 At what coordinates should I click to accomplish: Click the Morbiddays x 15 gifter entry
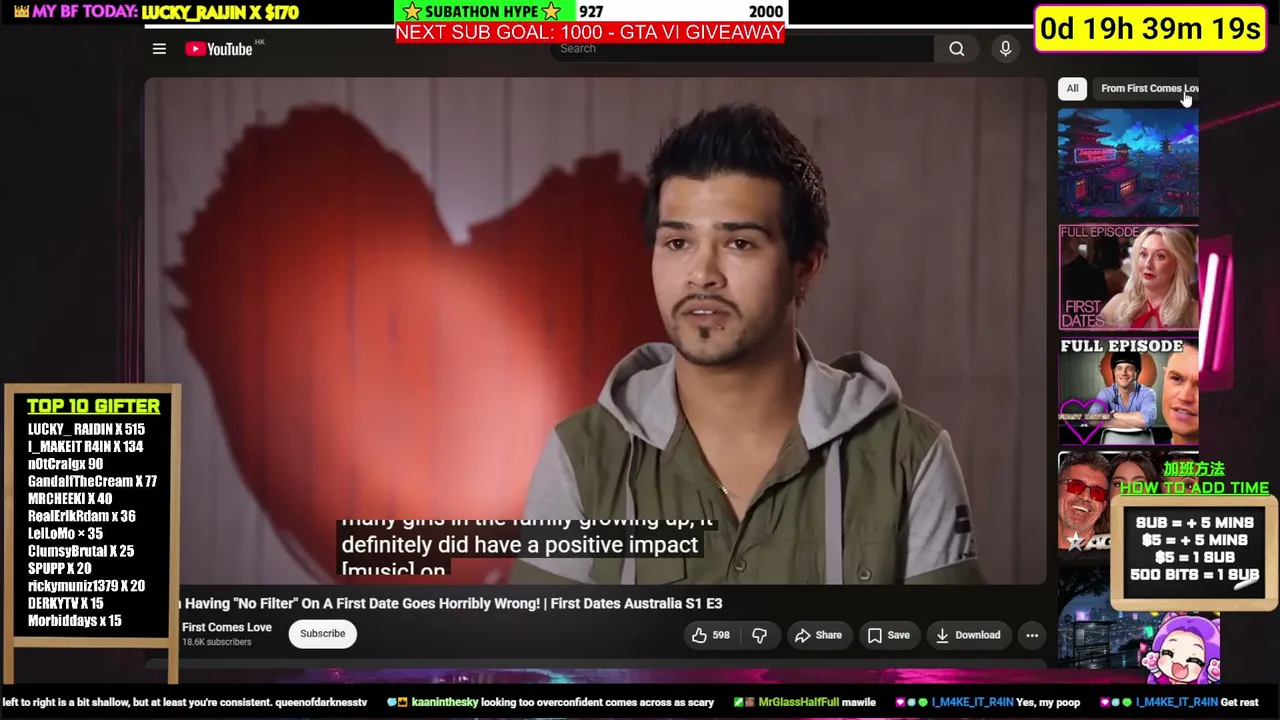pos(74,621)
